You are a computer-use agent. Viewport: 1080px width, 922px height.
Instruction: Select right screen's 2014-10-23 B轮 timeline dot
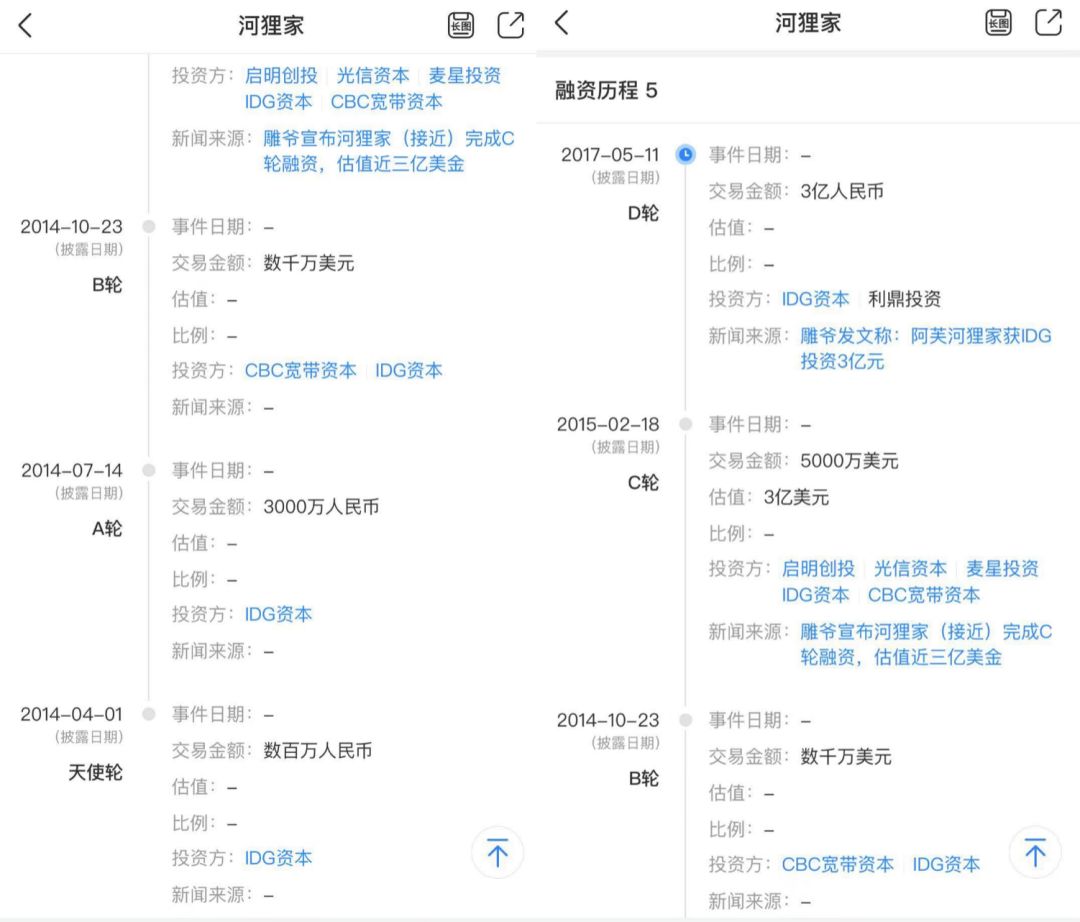pos(685,720)
